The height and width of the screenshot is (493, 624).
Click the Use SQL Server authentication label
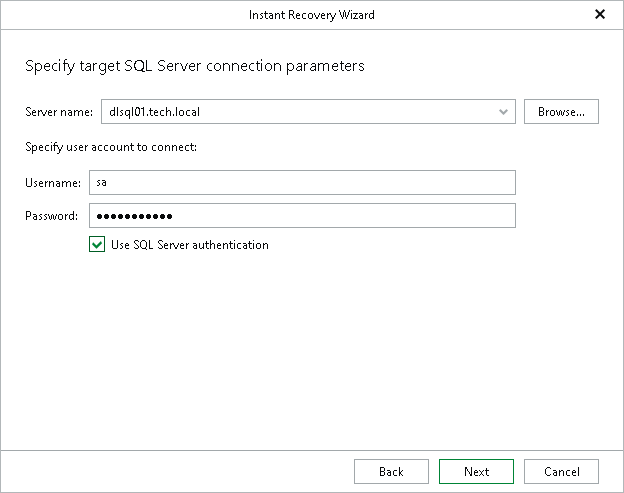[190, 245]
